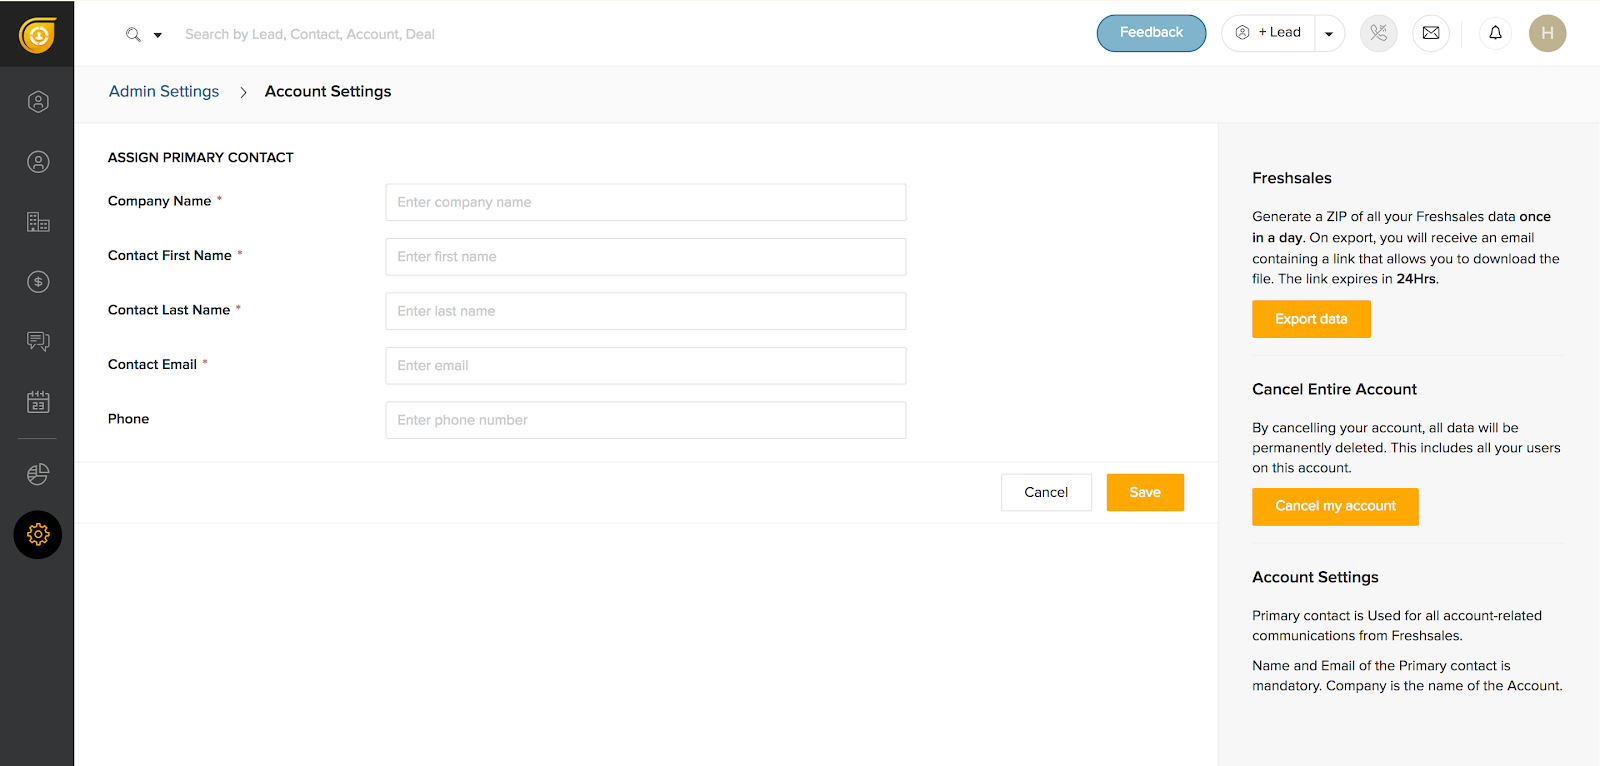
Task: Save the primary contact form
Action: (1145, 492)
